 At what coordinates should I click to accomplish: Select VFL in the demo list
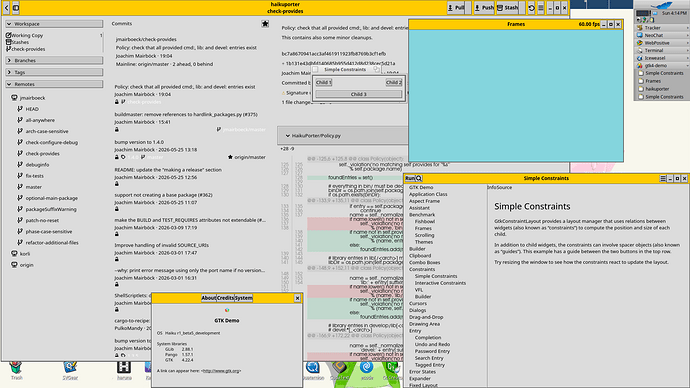tap(418, 290)
